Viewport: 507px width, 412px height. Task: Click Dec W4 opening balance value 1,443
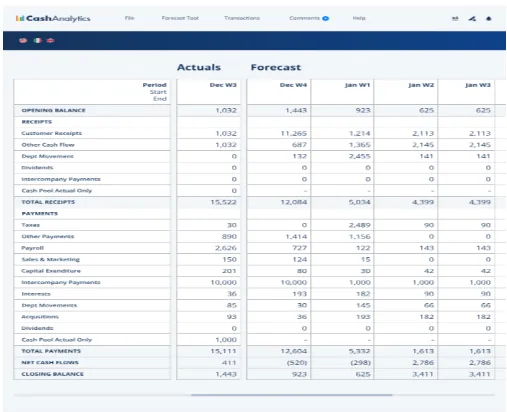pos(296,110)
